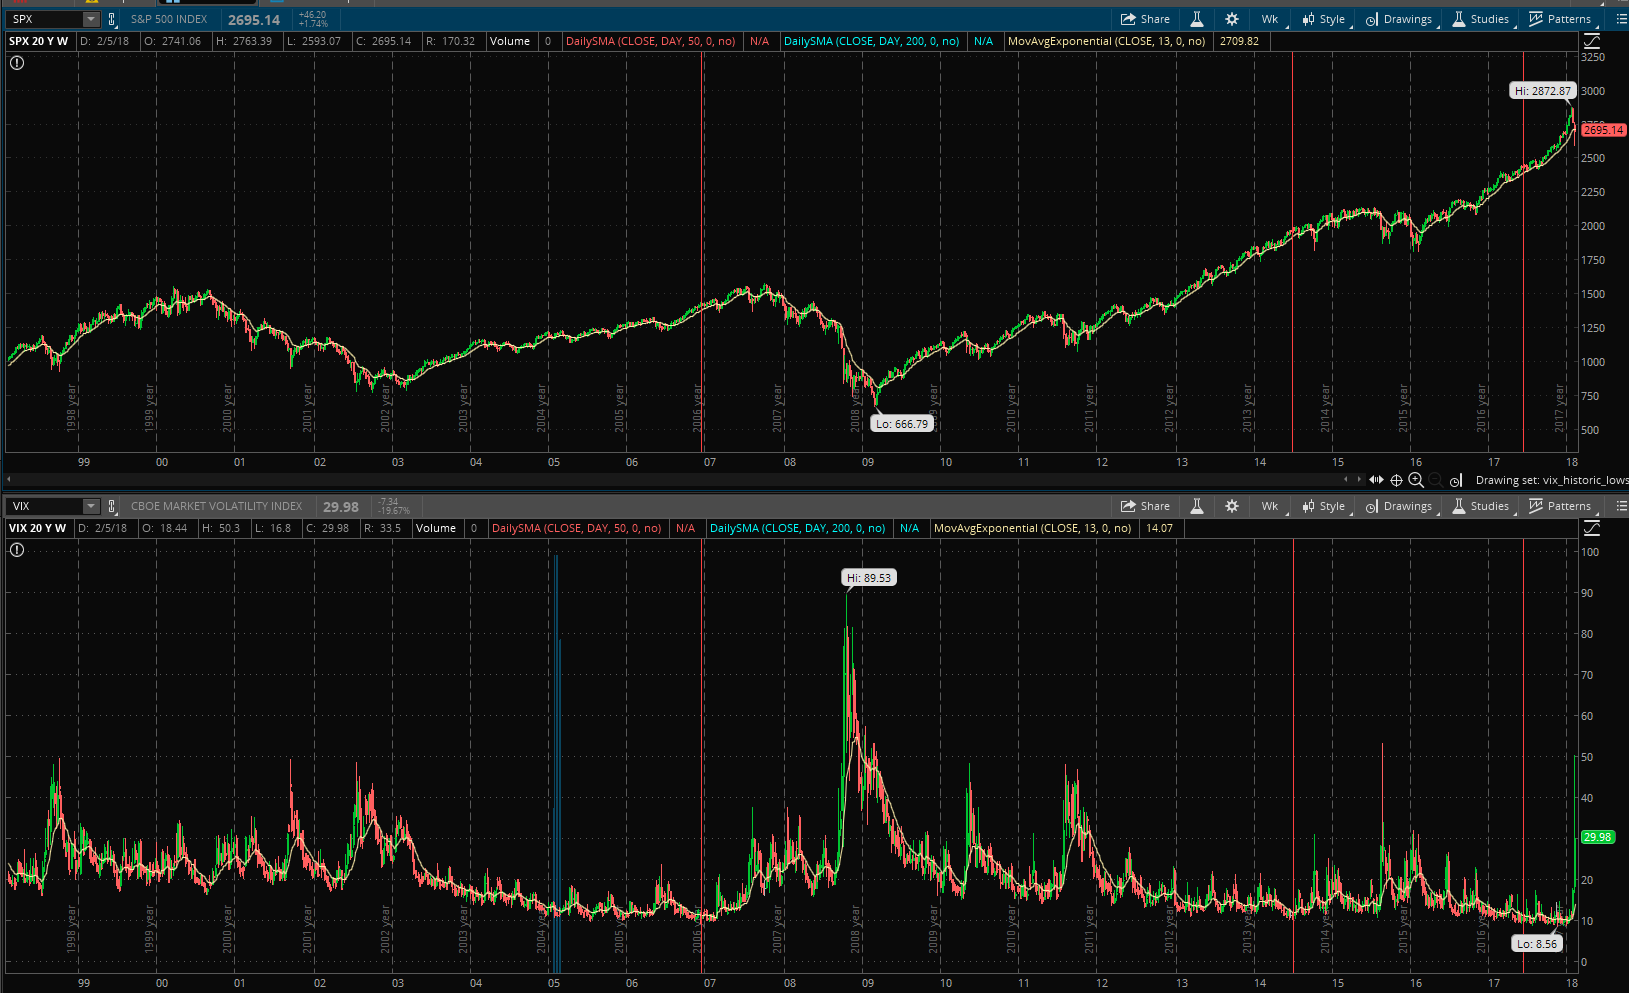Toggle the symbol link icon next to SPX
Image resolution: width=1629 pixels, height=993 pixels.
tap(112, 19)
